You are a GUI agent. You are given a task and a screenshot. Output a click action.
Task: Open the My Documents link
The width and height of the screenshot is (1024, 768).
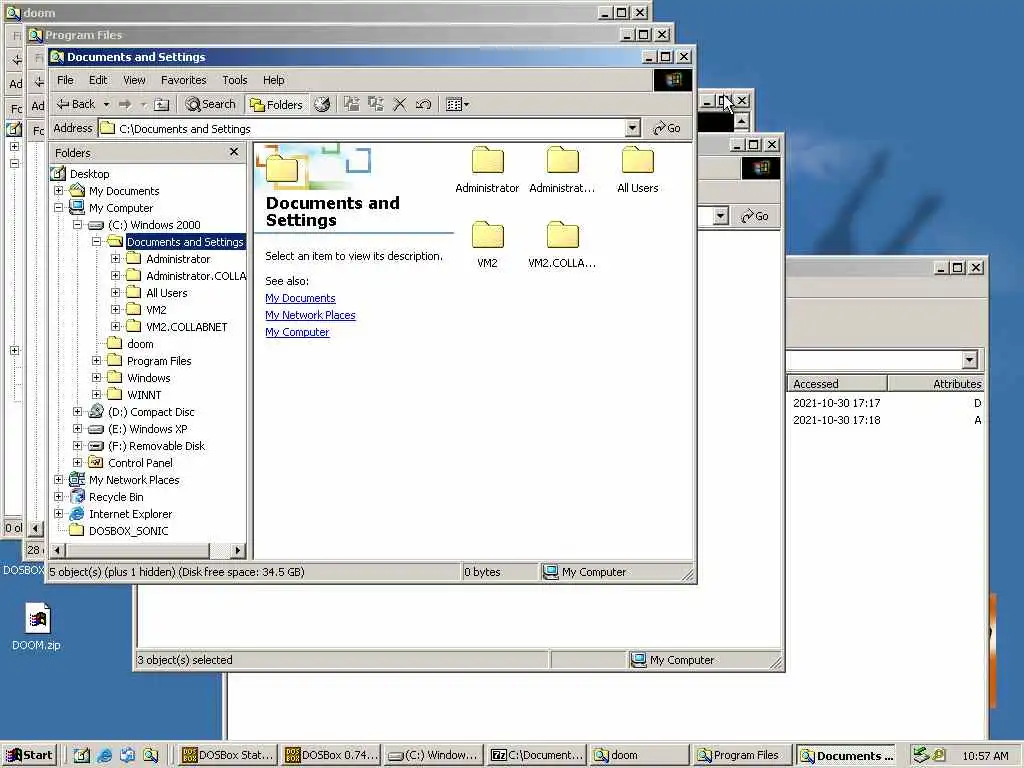point(300,298)
